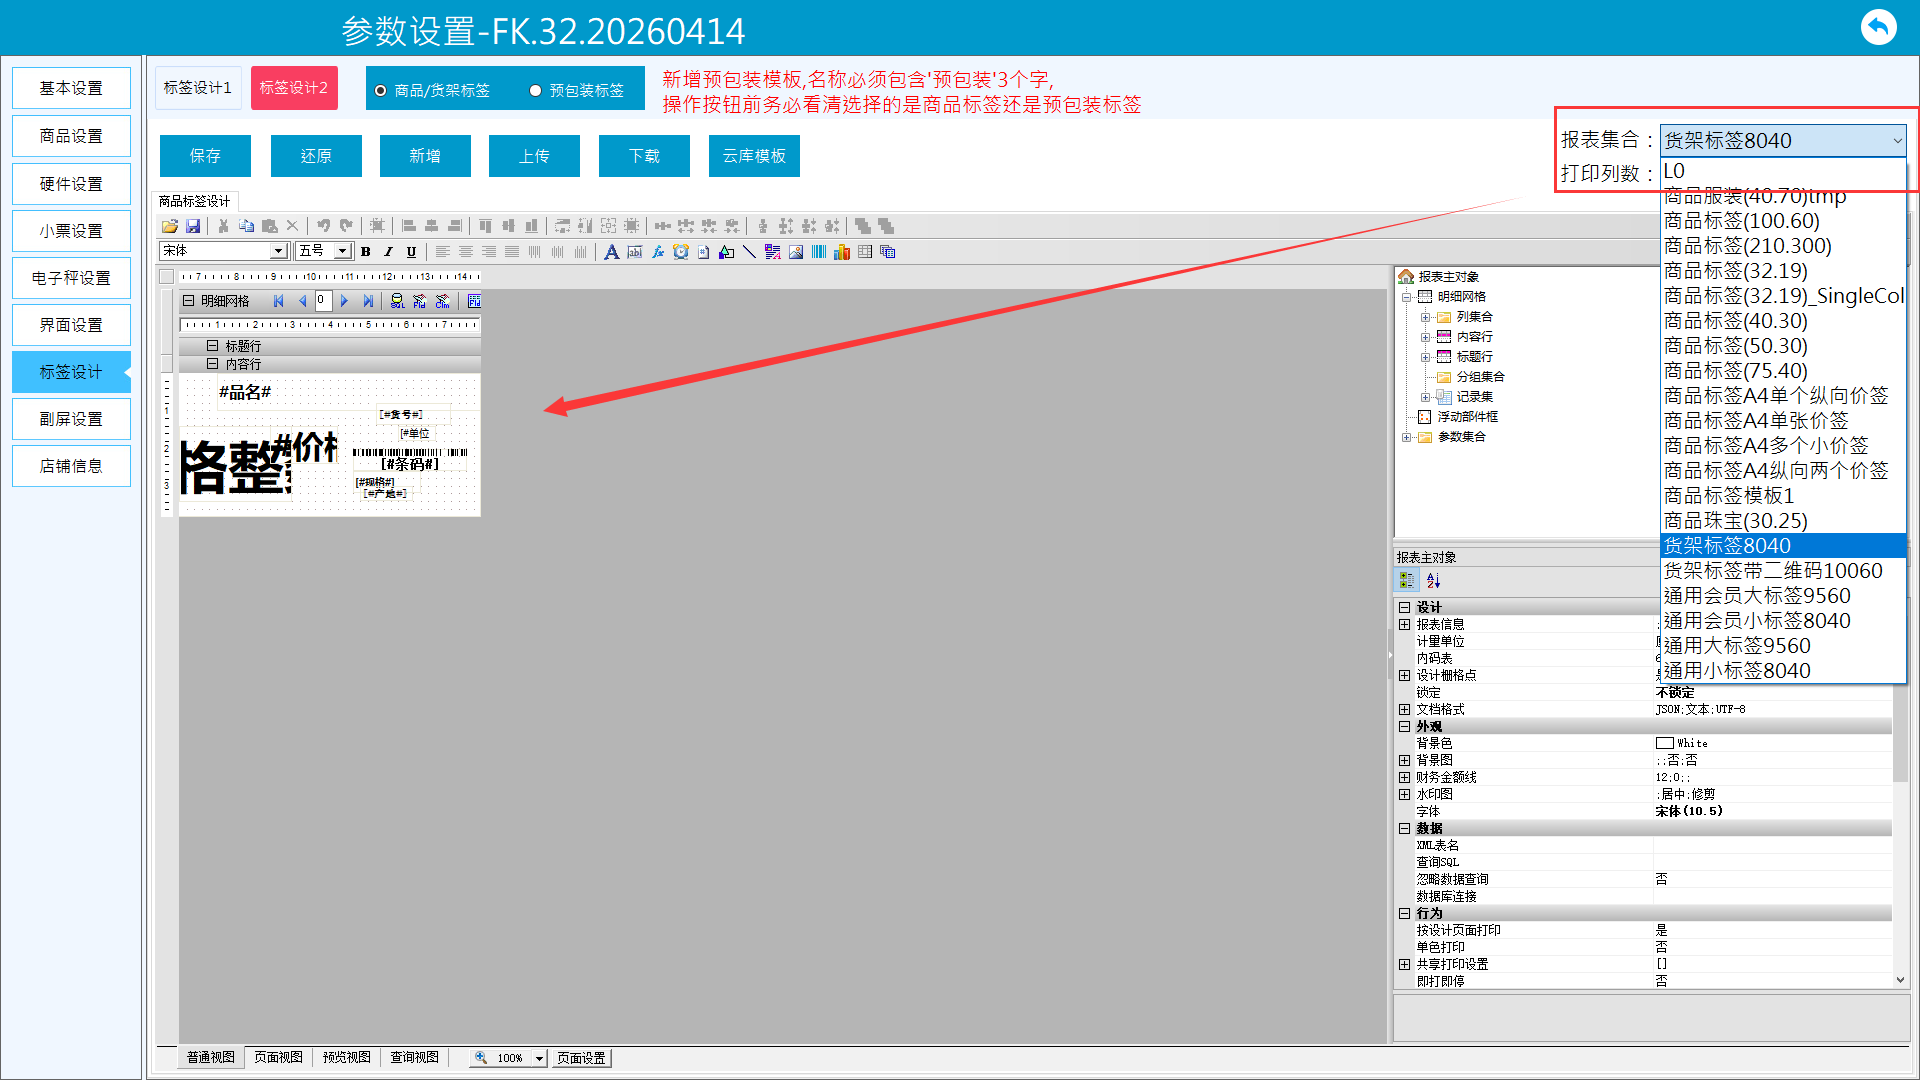Open 硬件设置 in left sidebar

[x=71, y=184]
